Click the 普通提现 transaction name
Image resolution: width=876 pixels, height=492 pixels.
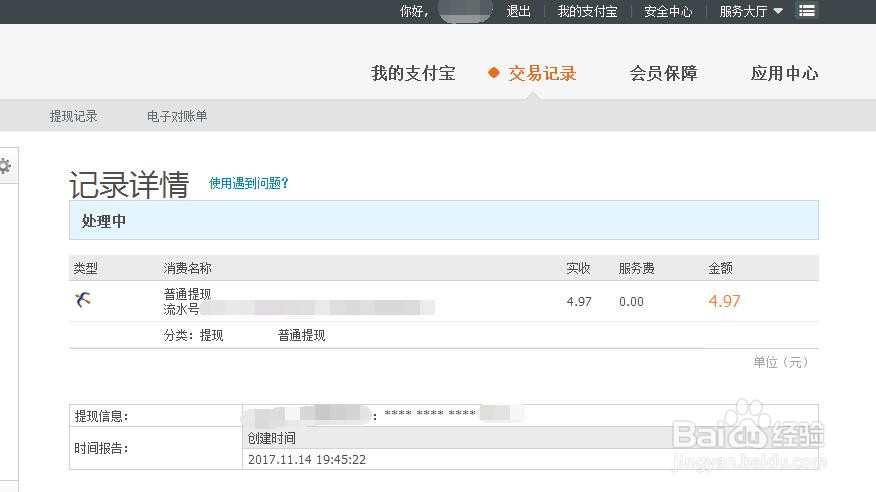pos(187,294)
